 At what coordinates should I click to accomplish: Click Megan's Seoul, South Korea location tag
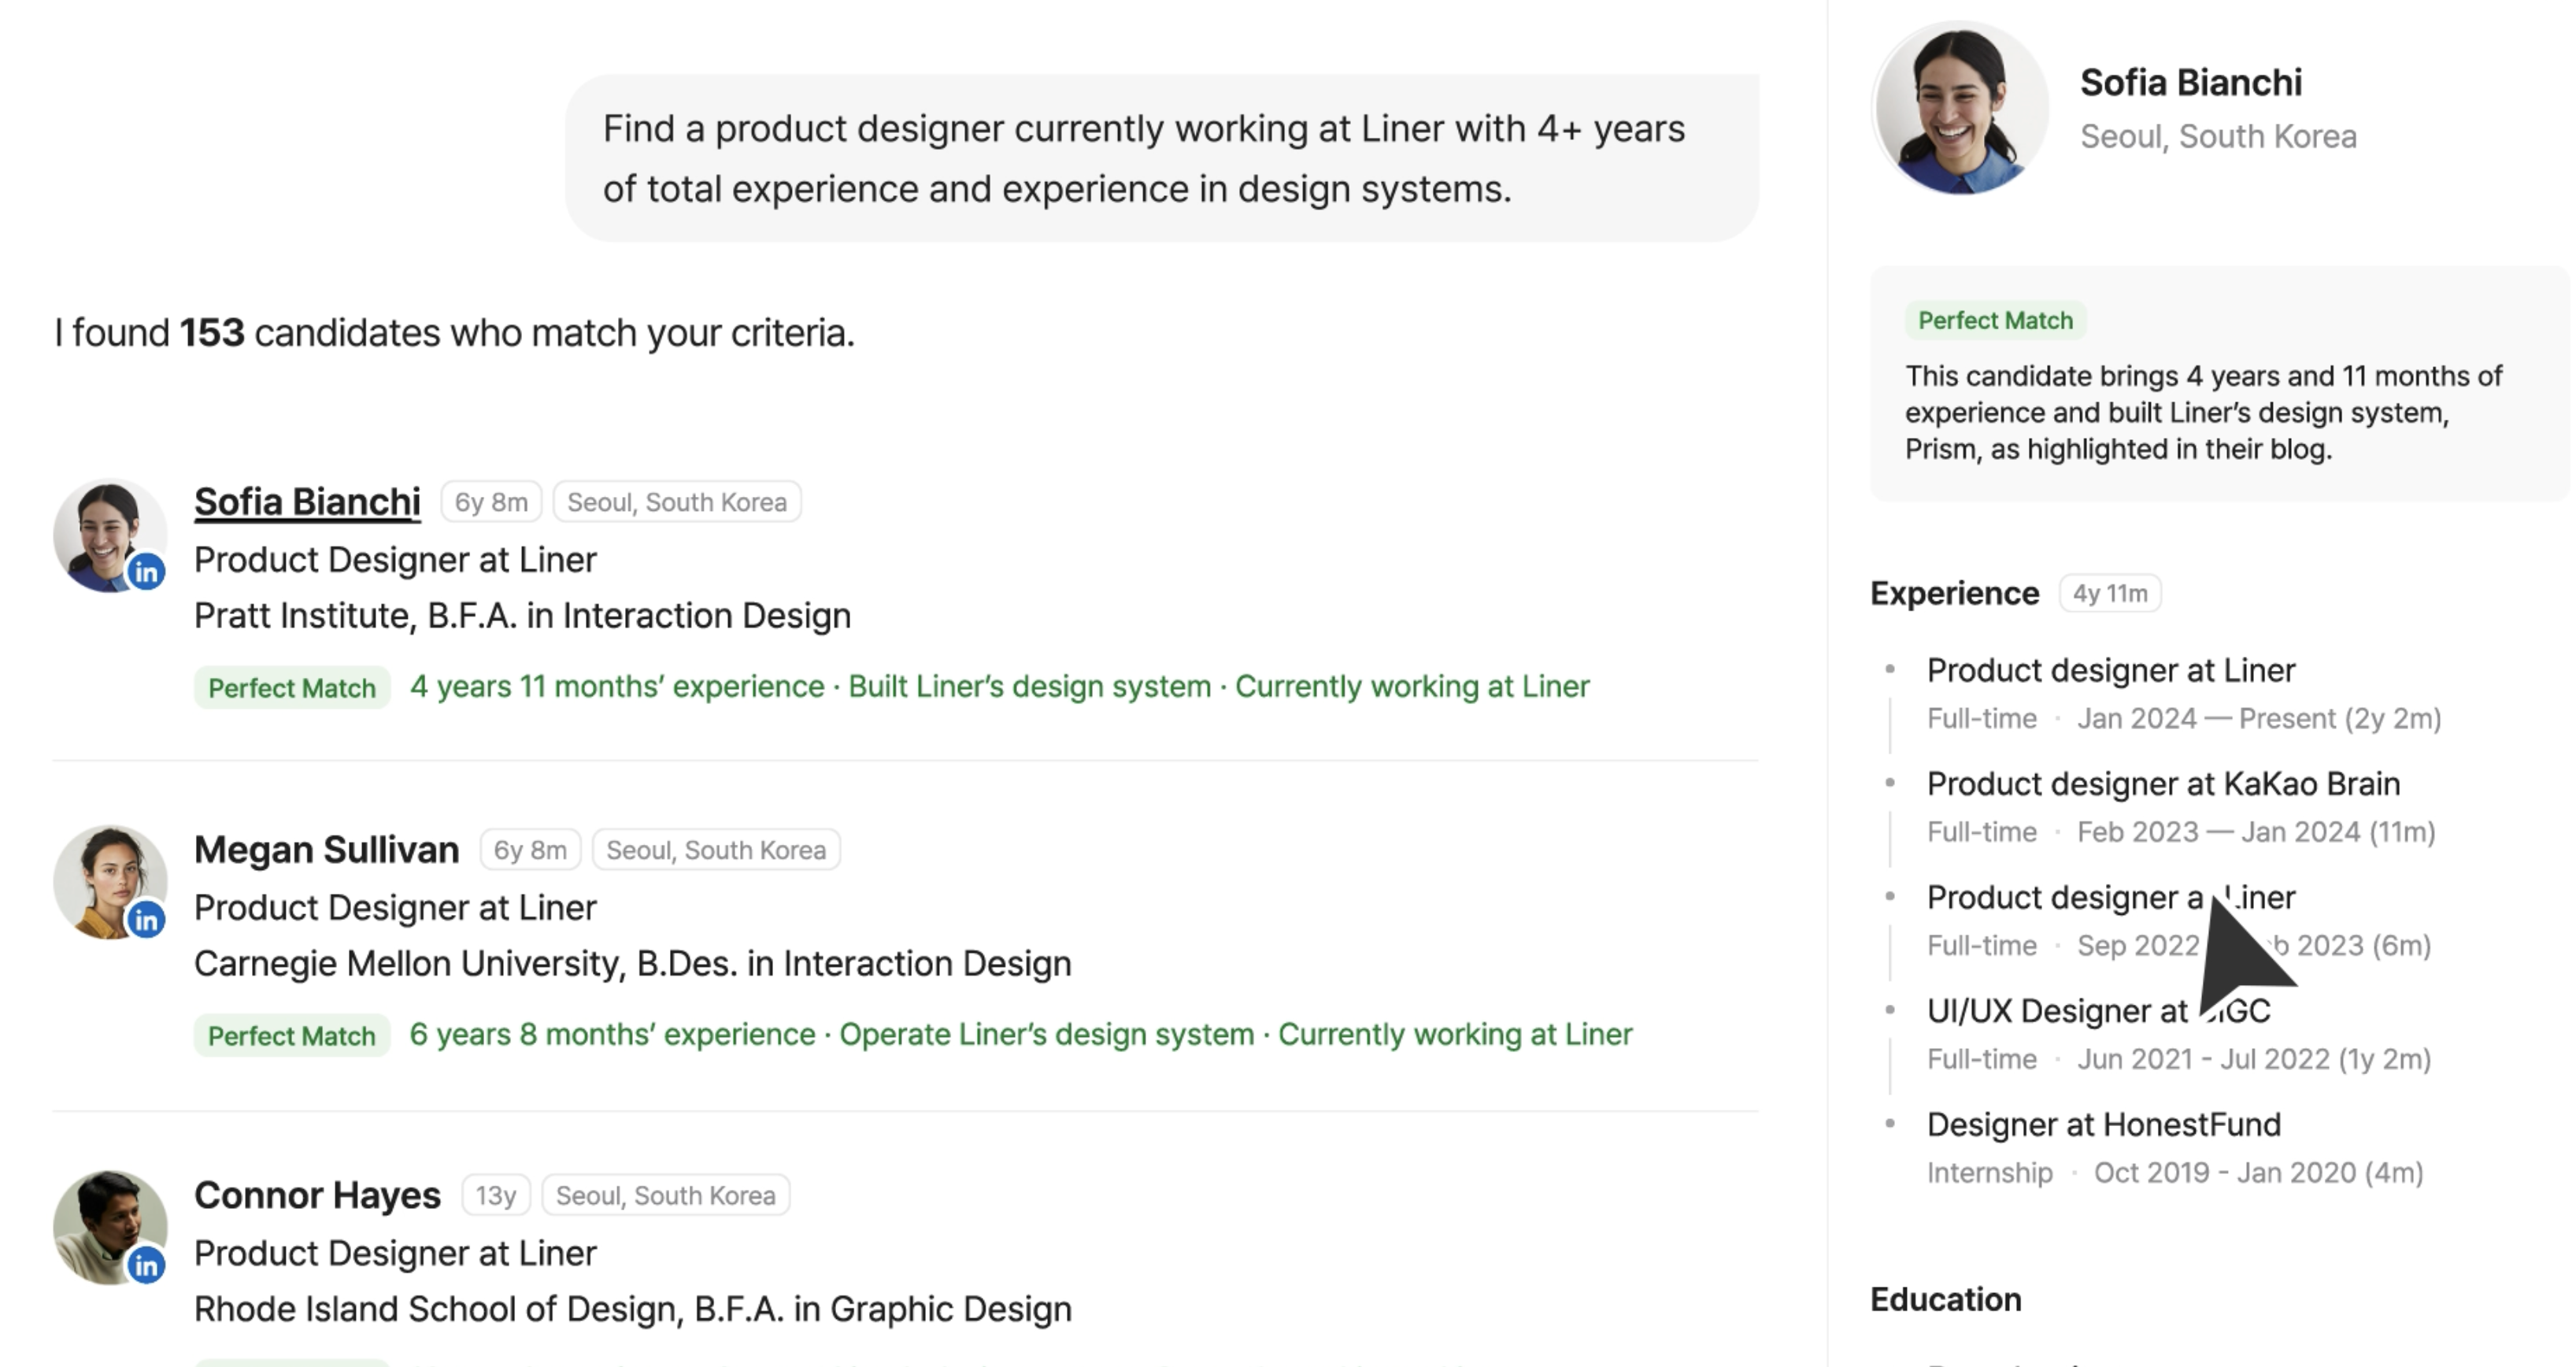coord(716,850)
